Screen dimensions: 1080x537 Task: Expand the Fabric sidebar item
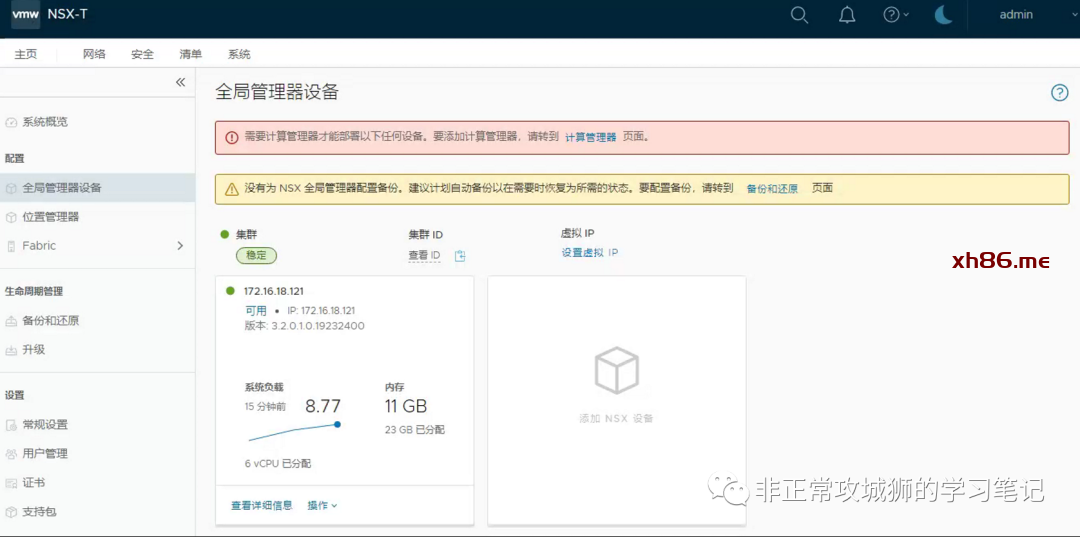[180, 246]
